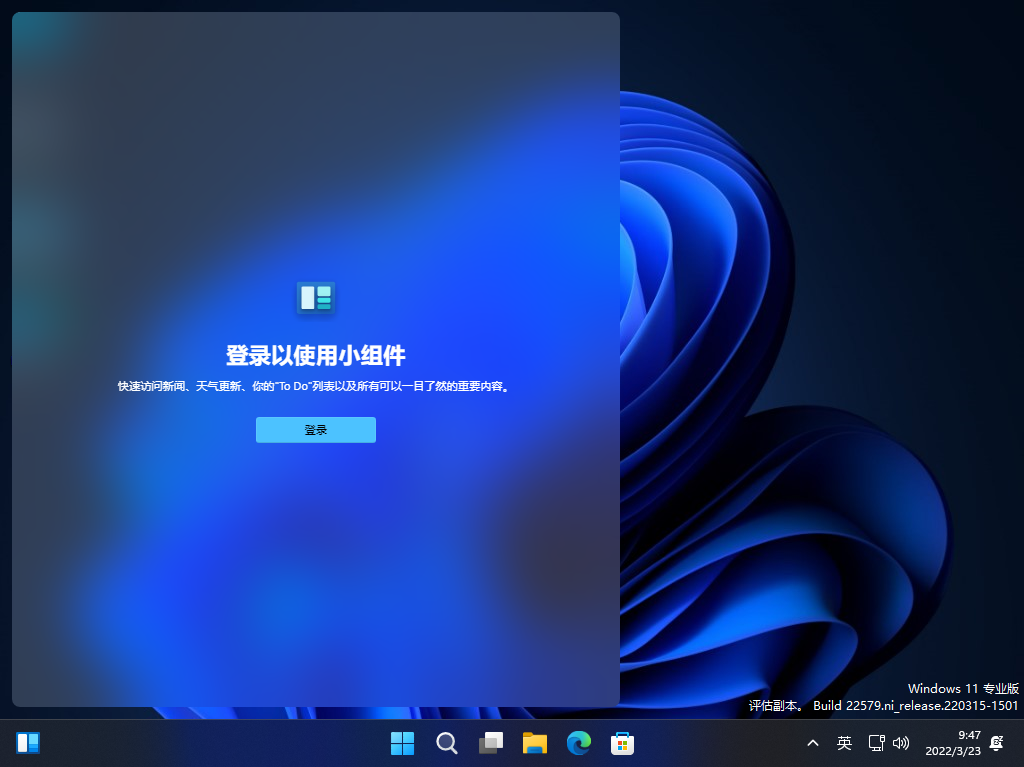Click the Widgets icon in the taskbar corner

[27, 742]
